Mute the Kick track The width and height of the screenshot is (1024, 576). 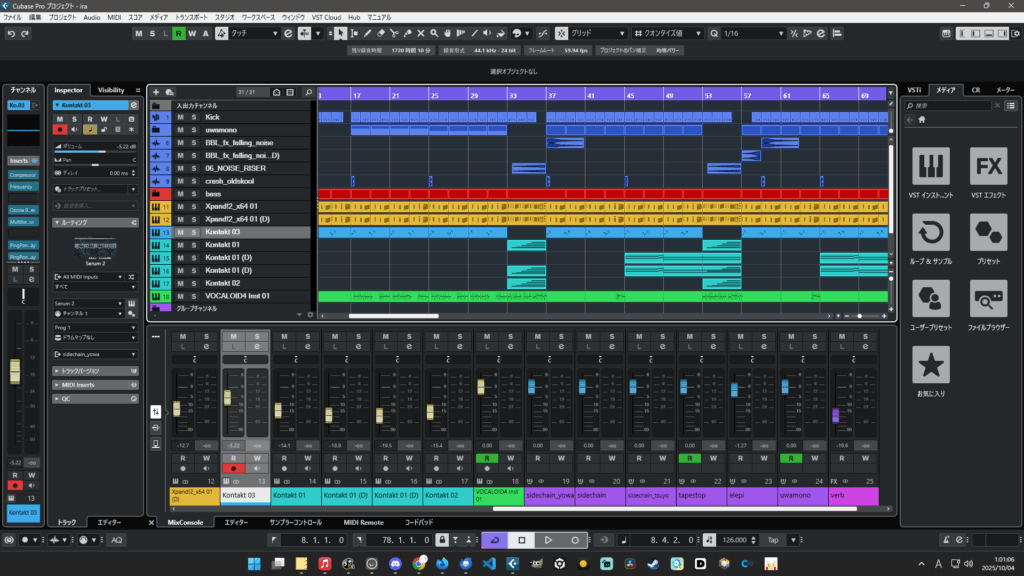point(181,117)
